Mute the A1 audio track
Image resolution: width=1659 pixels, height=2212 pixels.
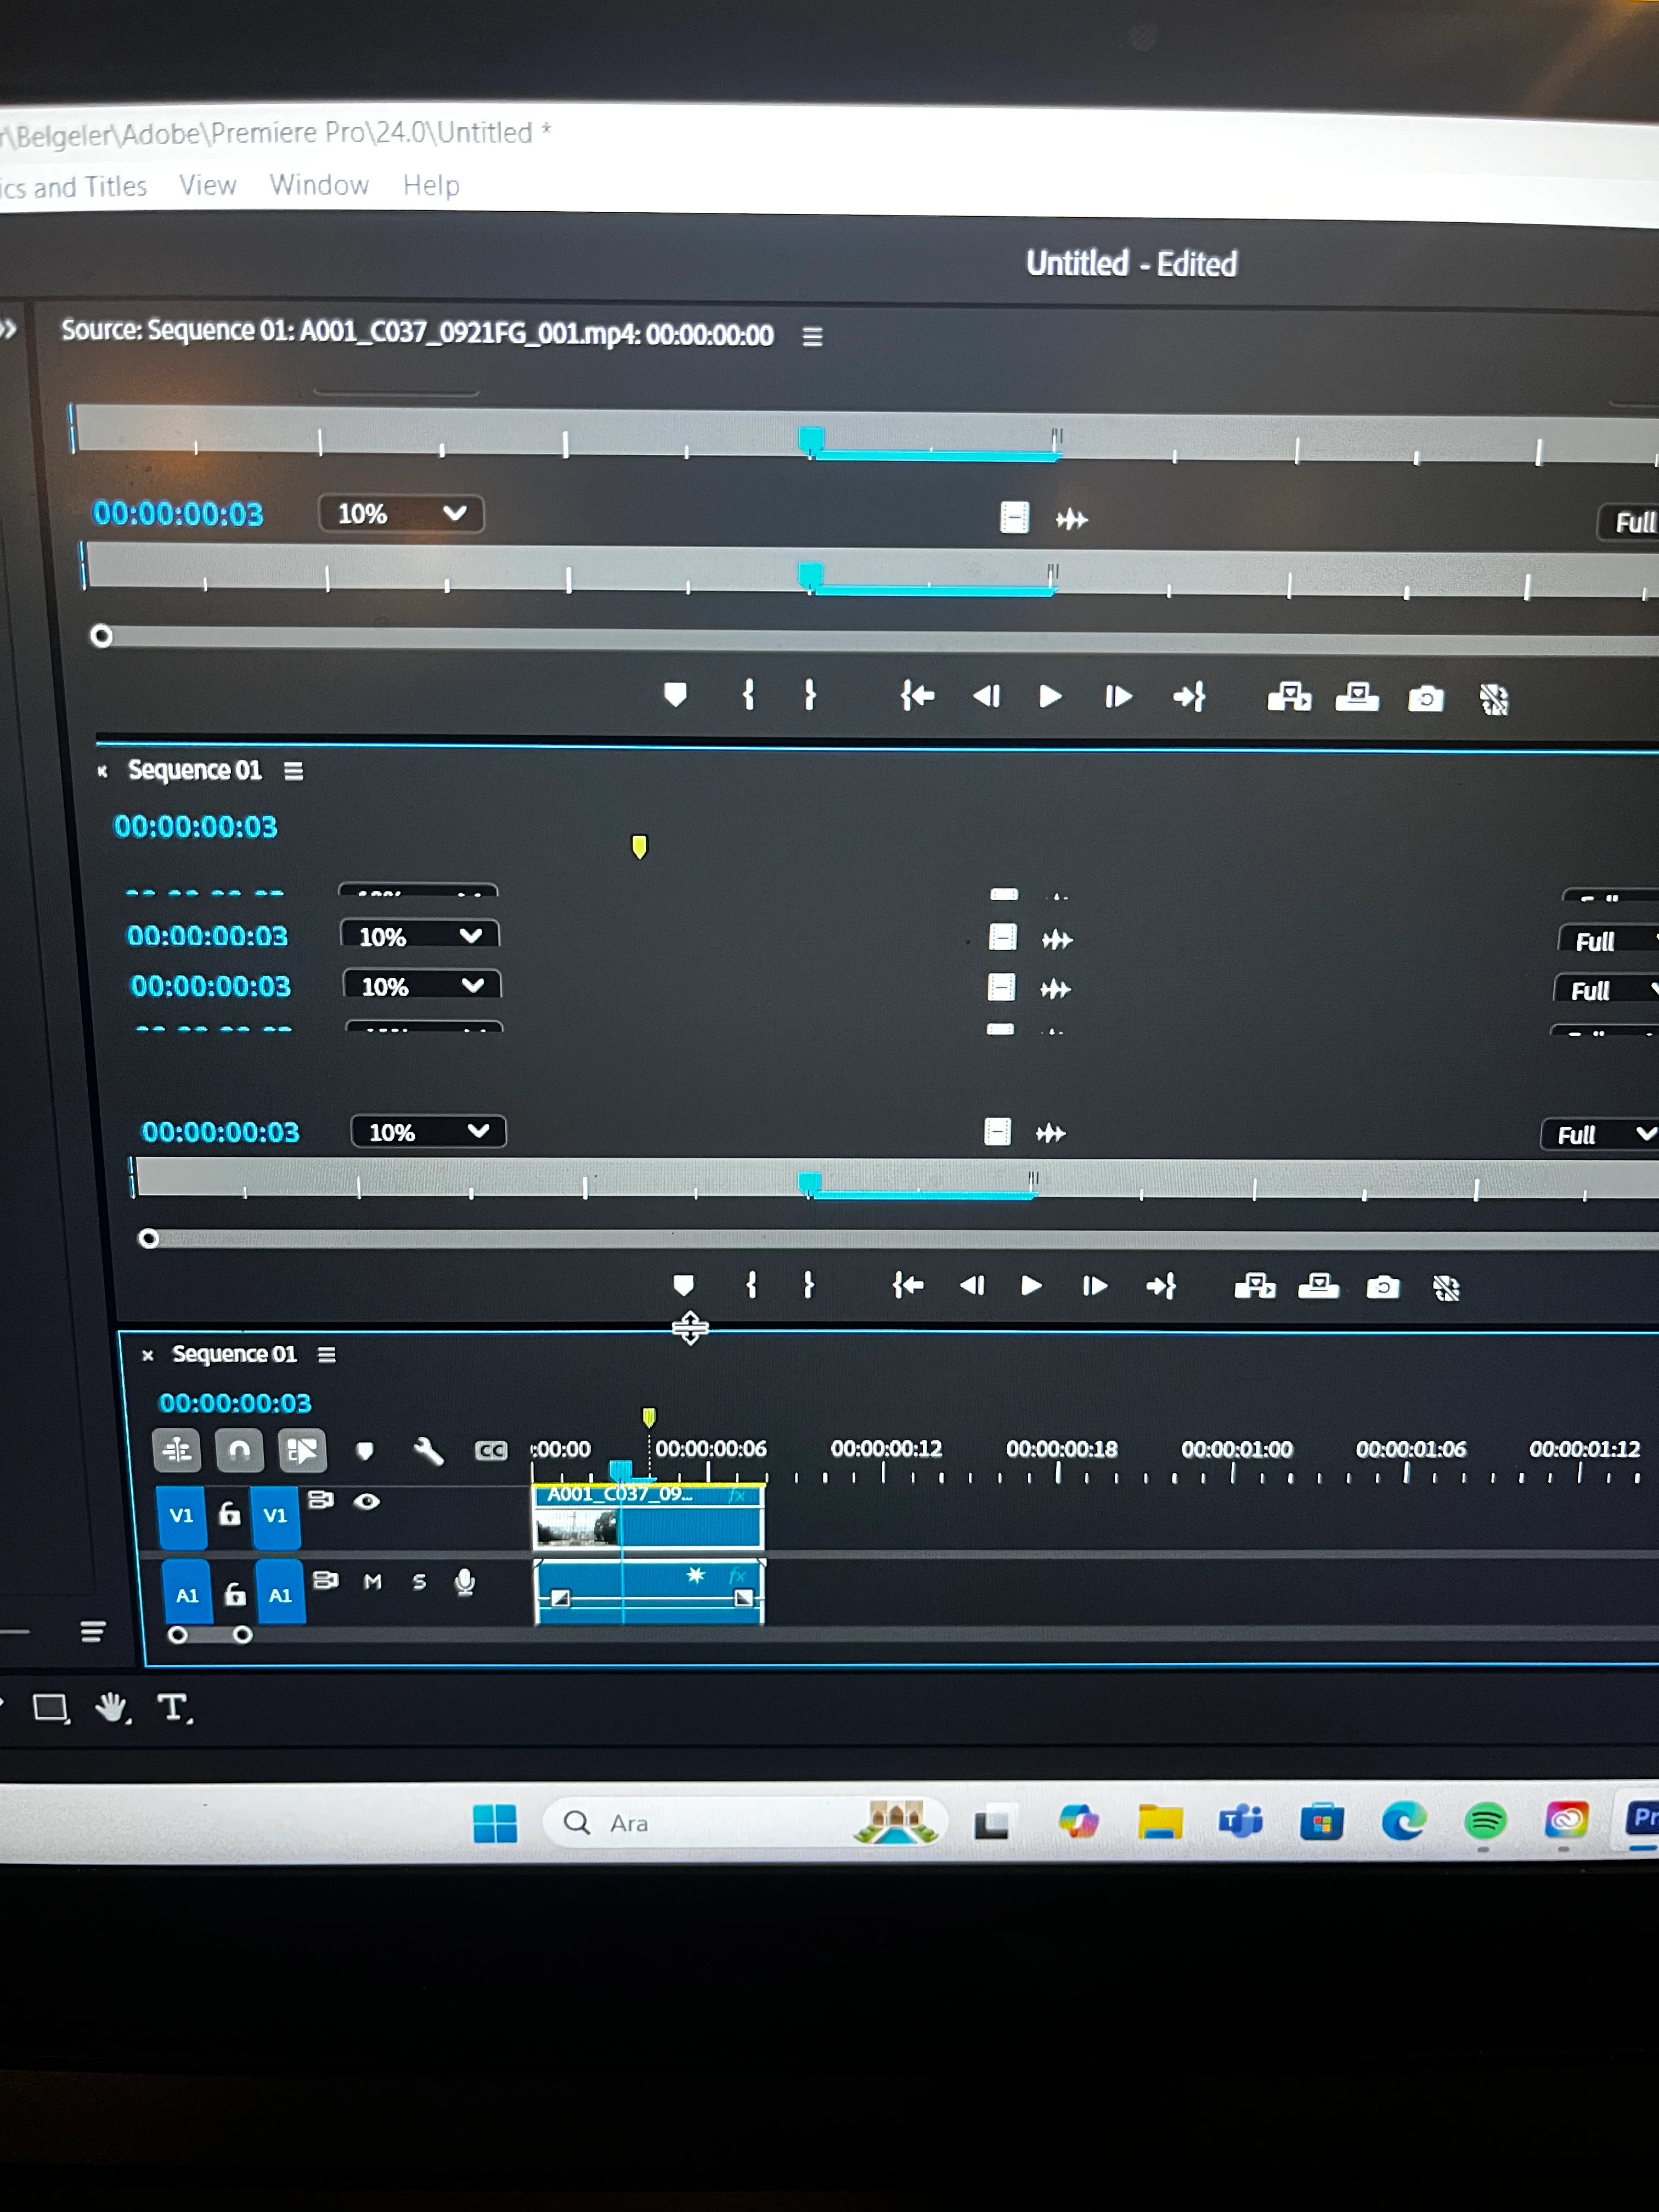tap(373, 1582)
